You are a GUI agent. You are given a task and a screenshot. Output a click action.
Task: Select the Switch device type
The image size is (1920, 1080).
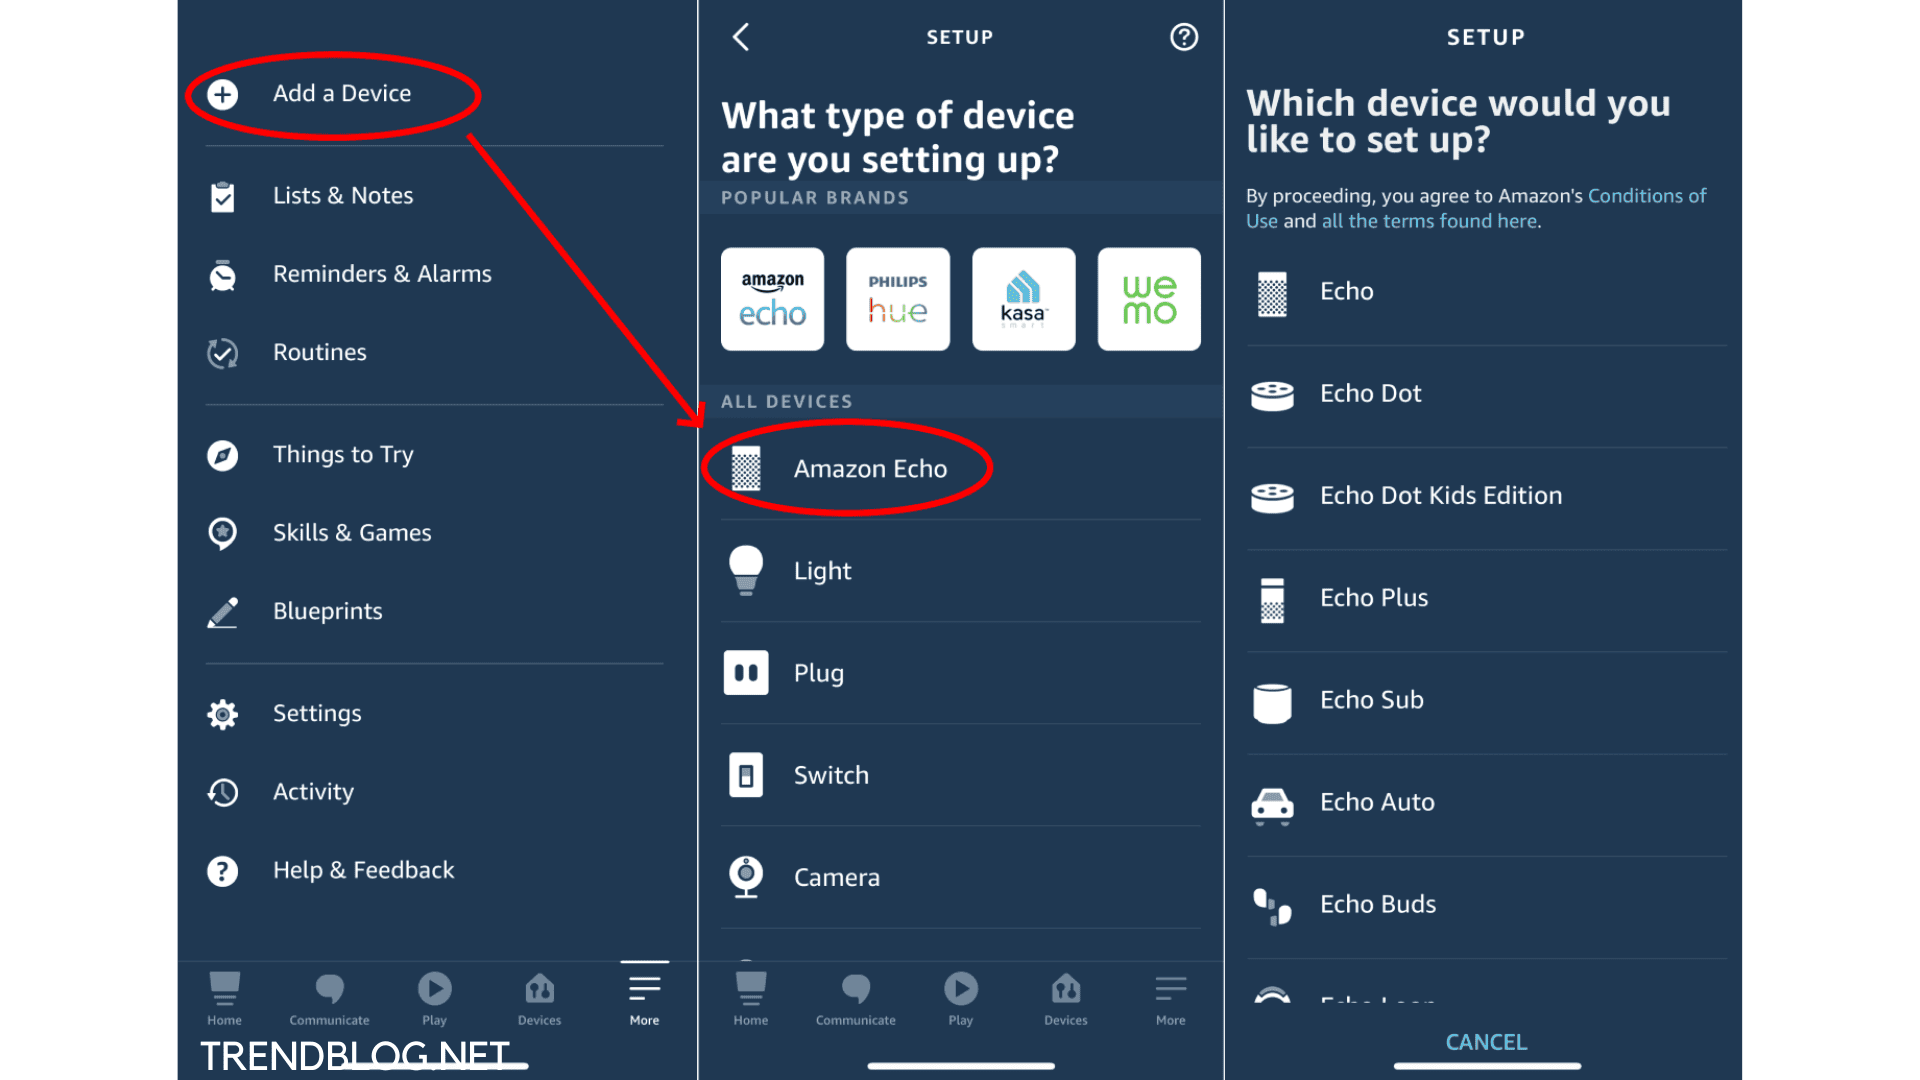[x=960, y=775]
